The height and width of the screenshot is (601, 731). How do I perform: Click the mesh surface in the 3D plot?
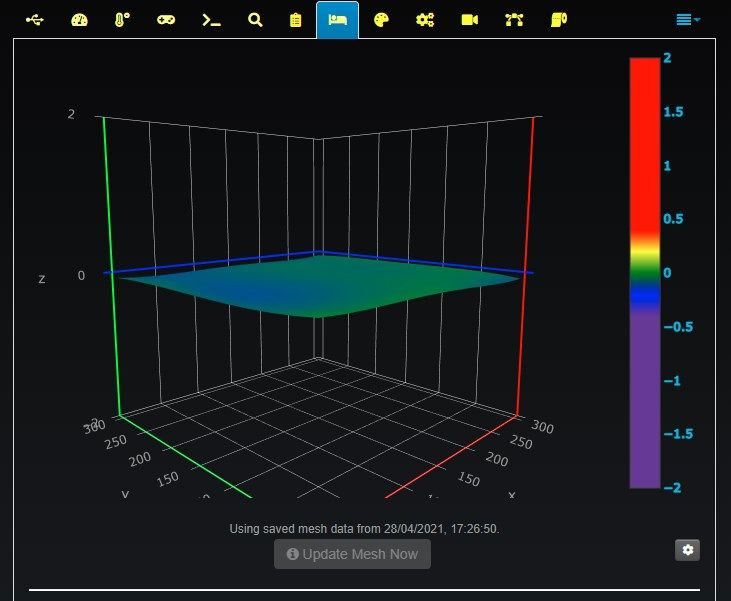pos(317,287)
